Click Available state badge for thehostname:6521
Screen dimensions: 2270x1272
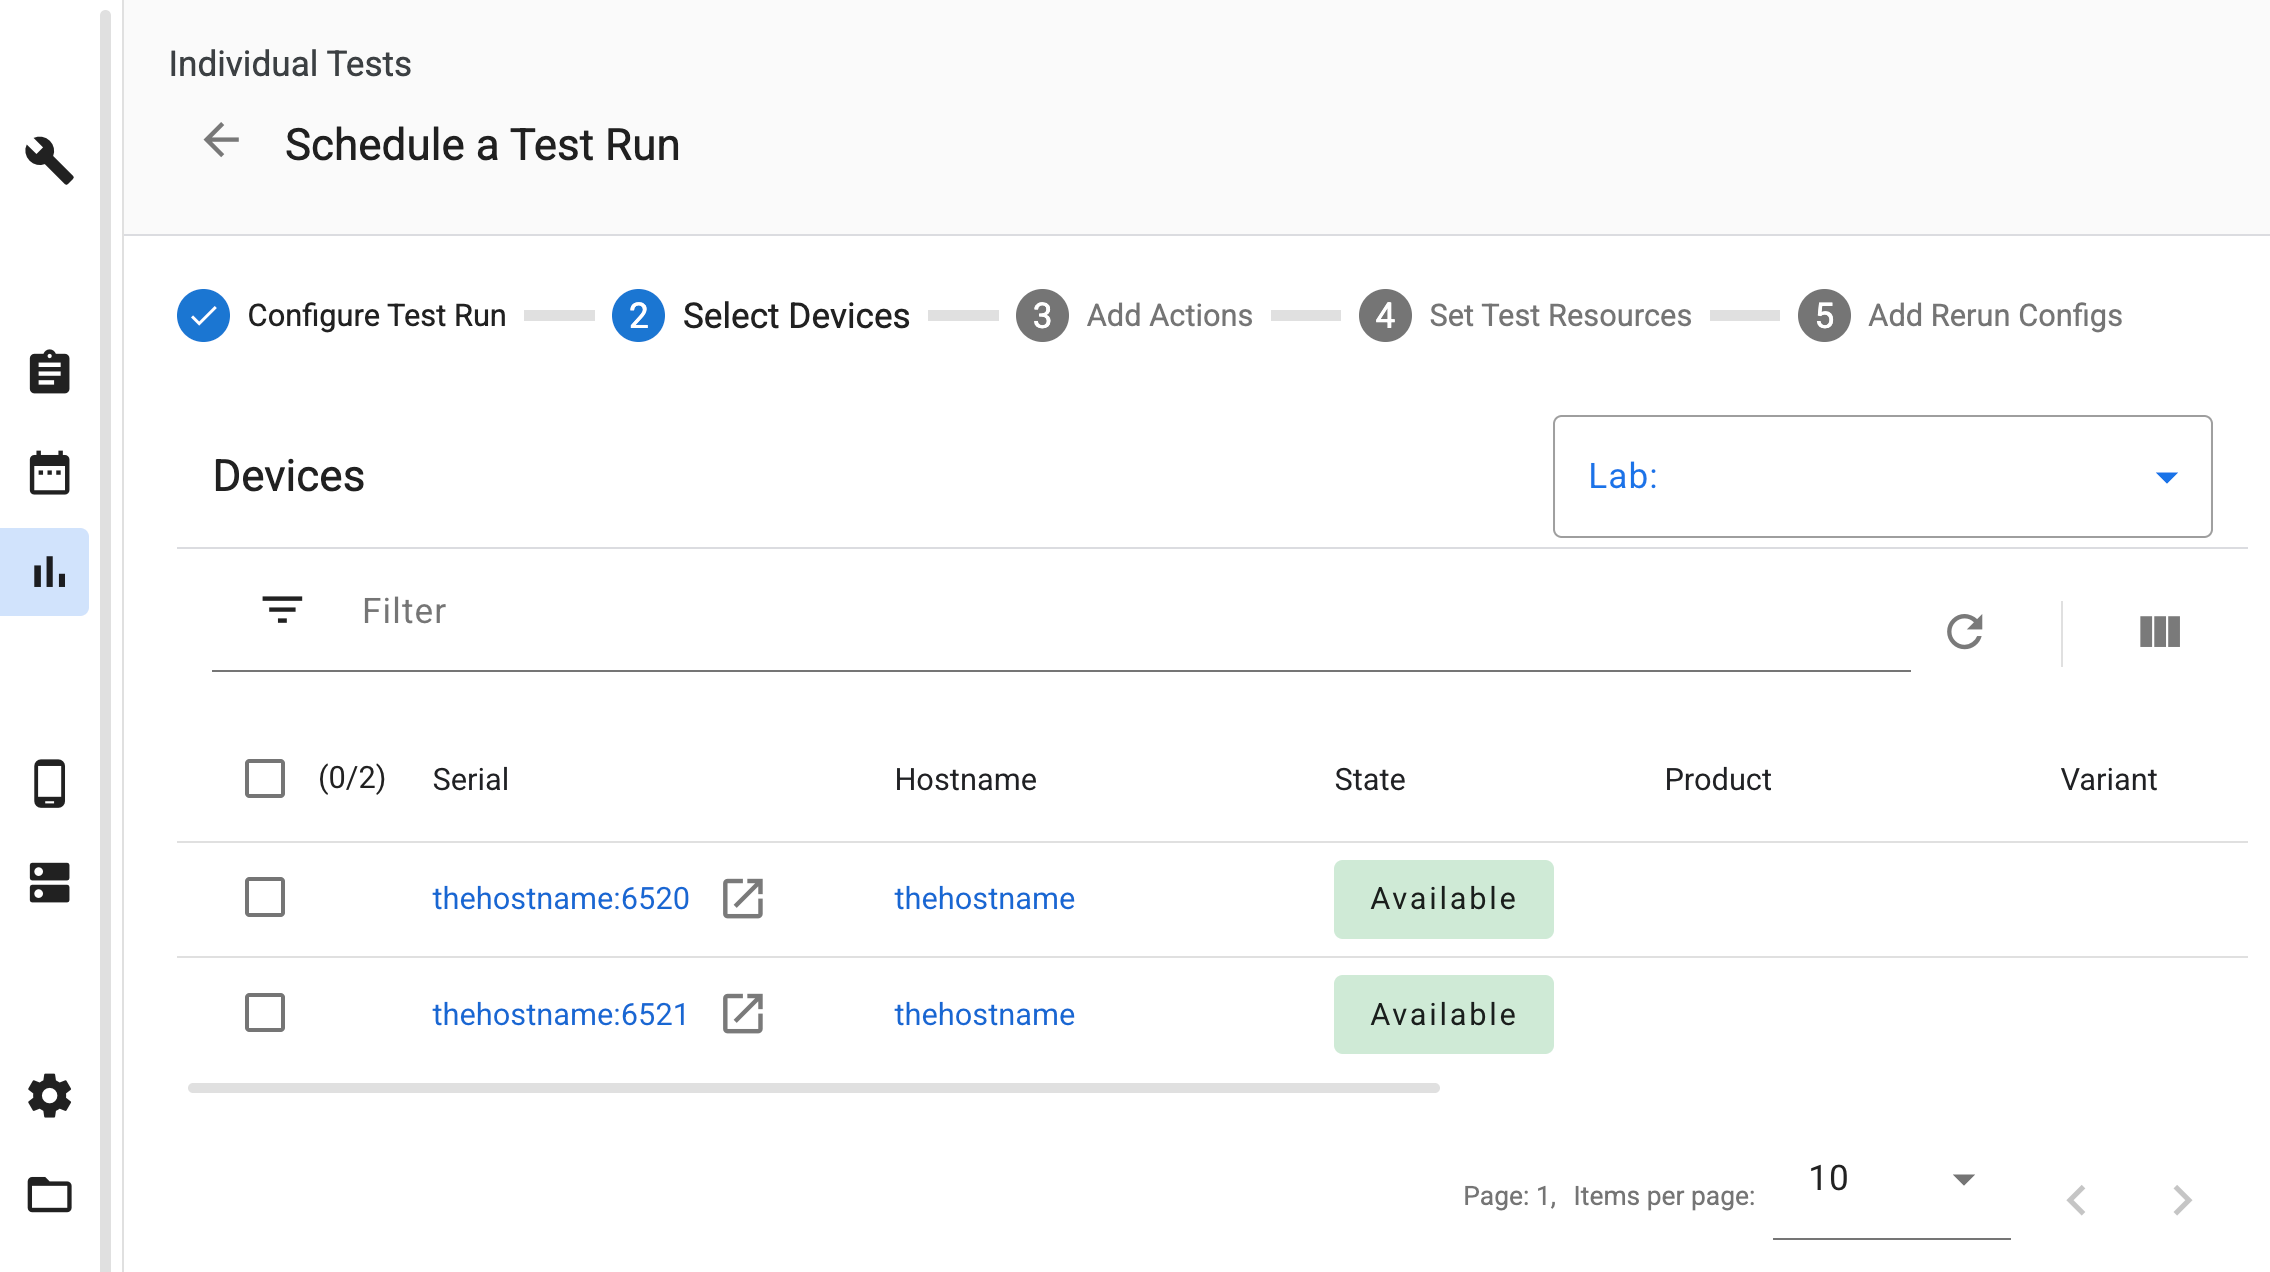coord(1443,1014)
